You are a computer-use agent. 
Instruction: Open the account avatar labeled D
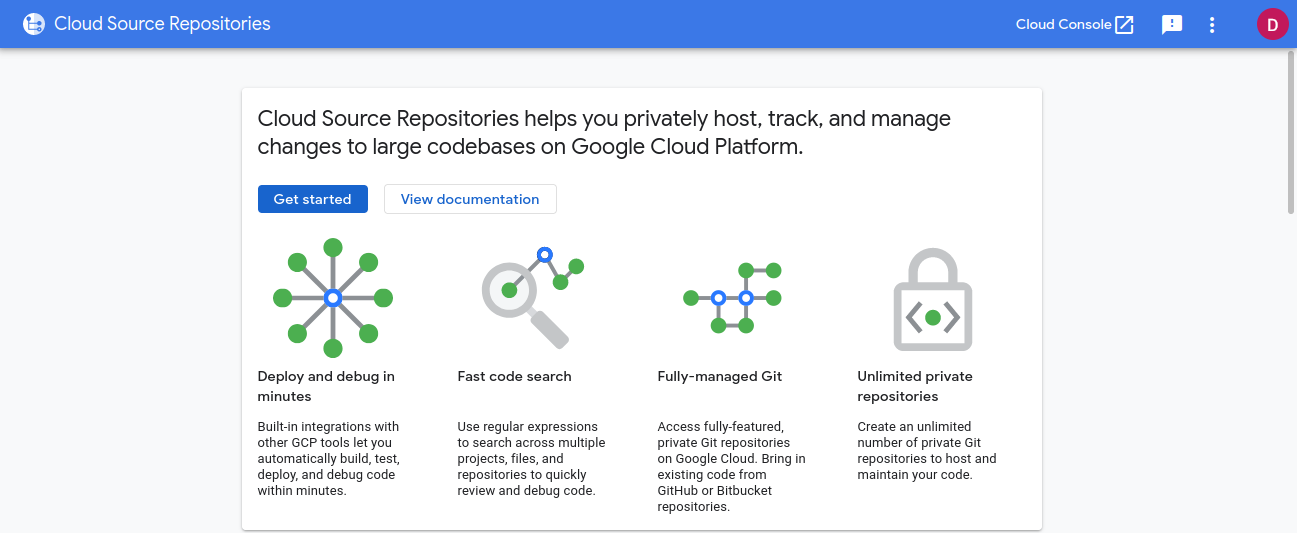1272,25
